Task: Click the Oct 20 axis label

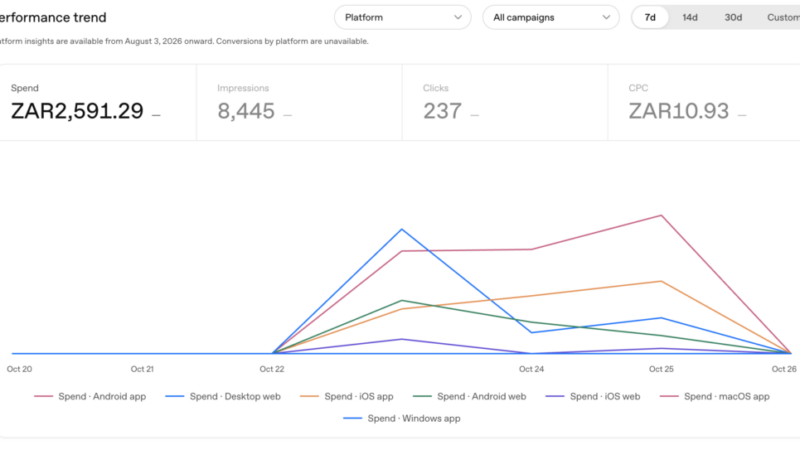Action: tap(19, 369)
